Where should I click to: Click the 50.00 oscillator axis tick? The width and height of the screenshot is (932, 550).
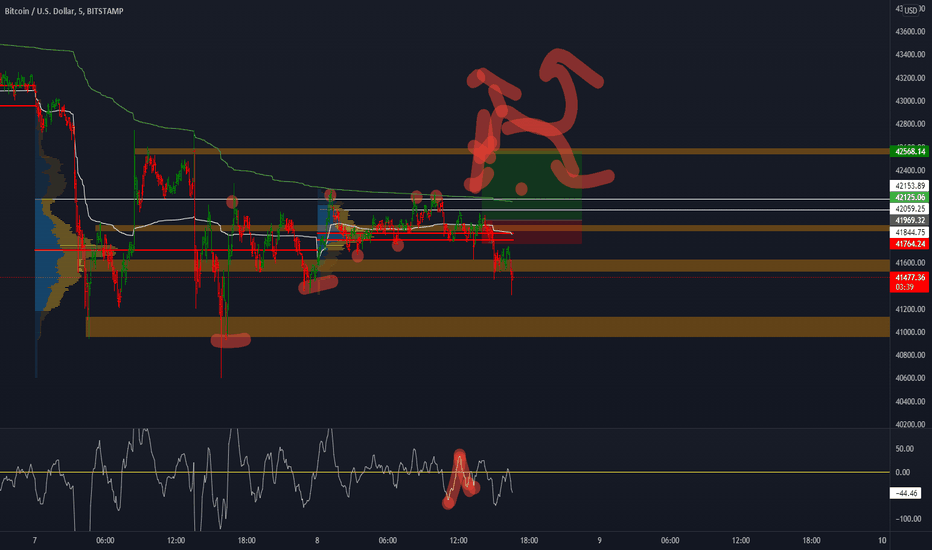pyautogui.click(x=903, y=448)
